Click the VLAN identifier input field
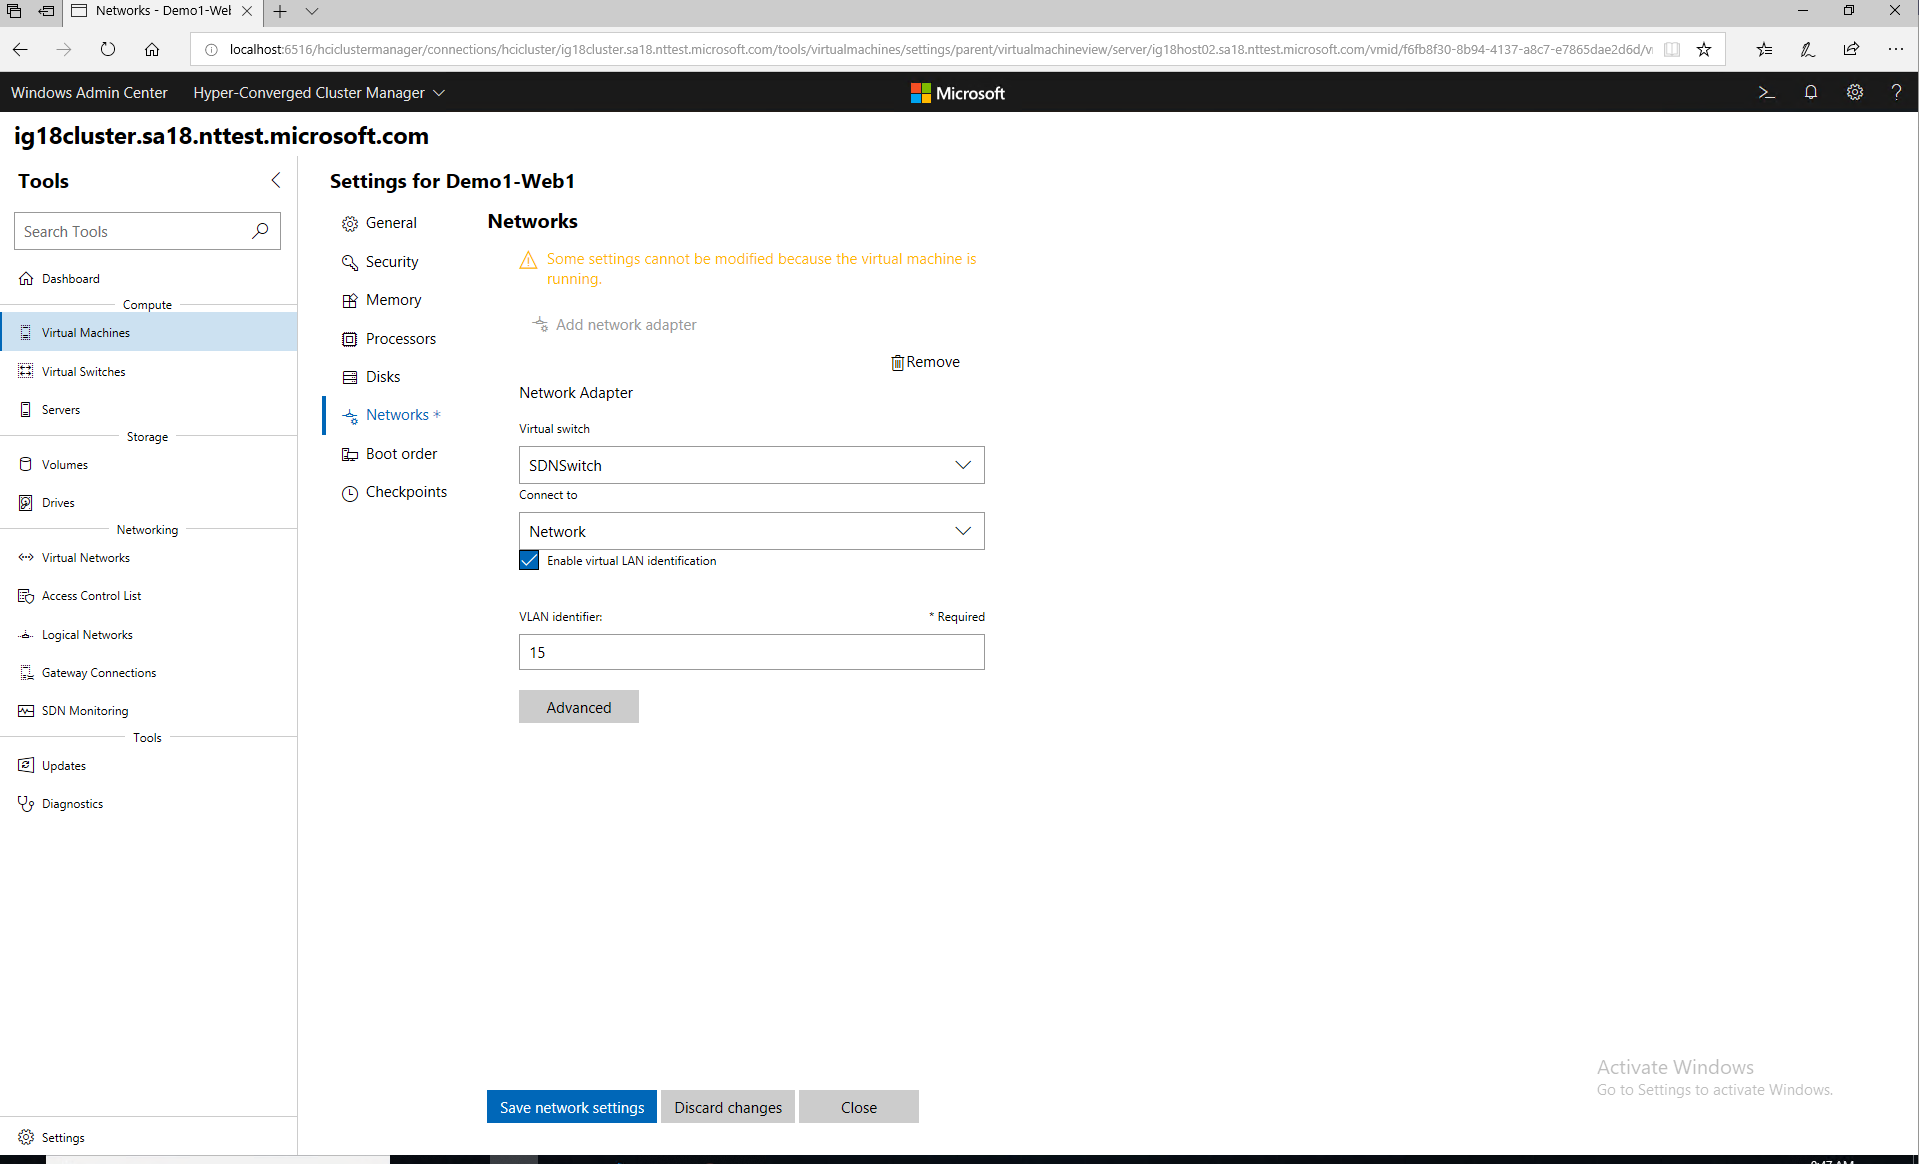The image size is (1919, 1164). pyautogui.click(x=751, y=652)
